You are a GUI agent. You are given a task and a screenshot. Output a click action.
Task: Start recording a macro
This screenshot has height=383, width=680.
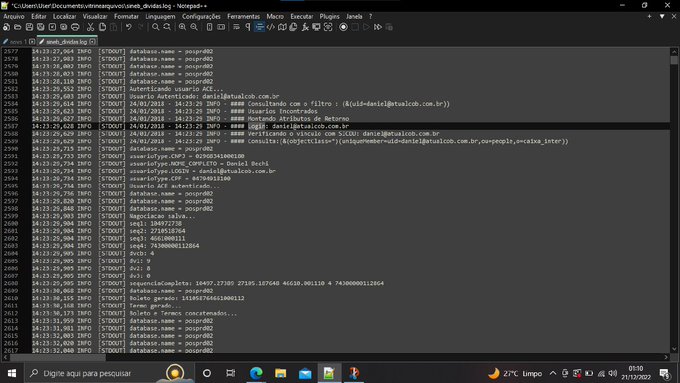(343, 27)
